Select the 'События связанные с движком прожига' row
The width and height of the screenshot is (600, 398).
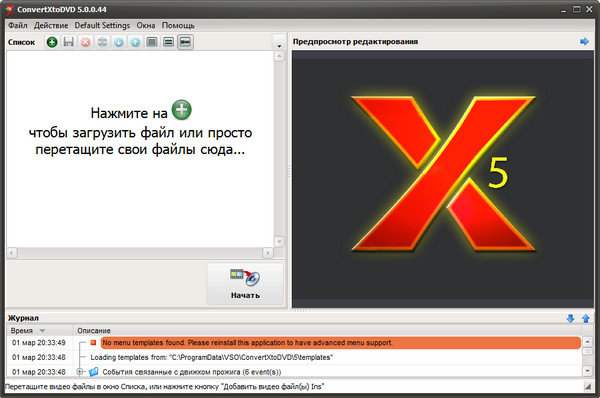pyautogui.click(x=192, y=372)
